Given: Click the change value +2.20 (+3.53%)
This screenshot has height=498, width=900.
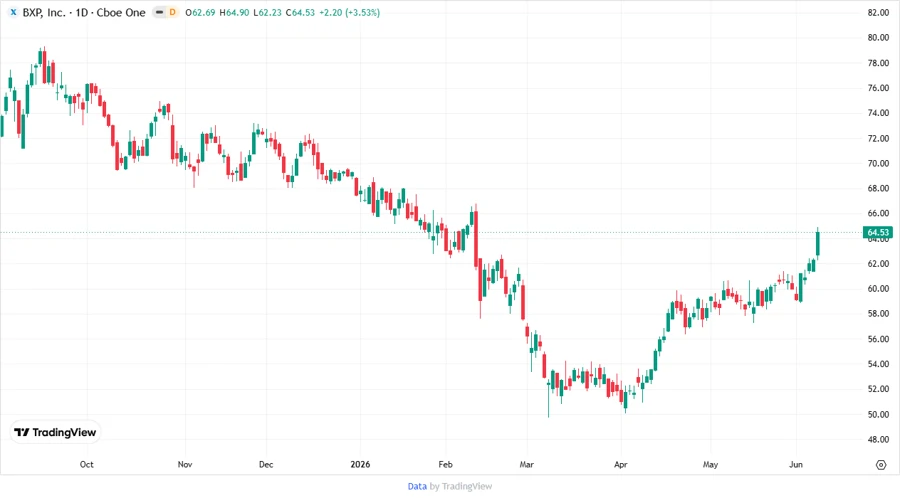Looking at the screenshot, I should tap(350, 13).
